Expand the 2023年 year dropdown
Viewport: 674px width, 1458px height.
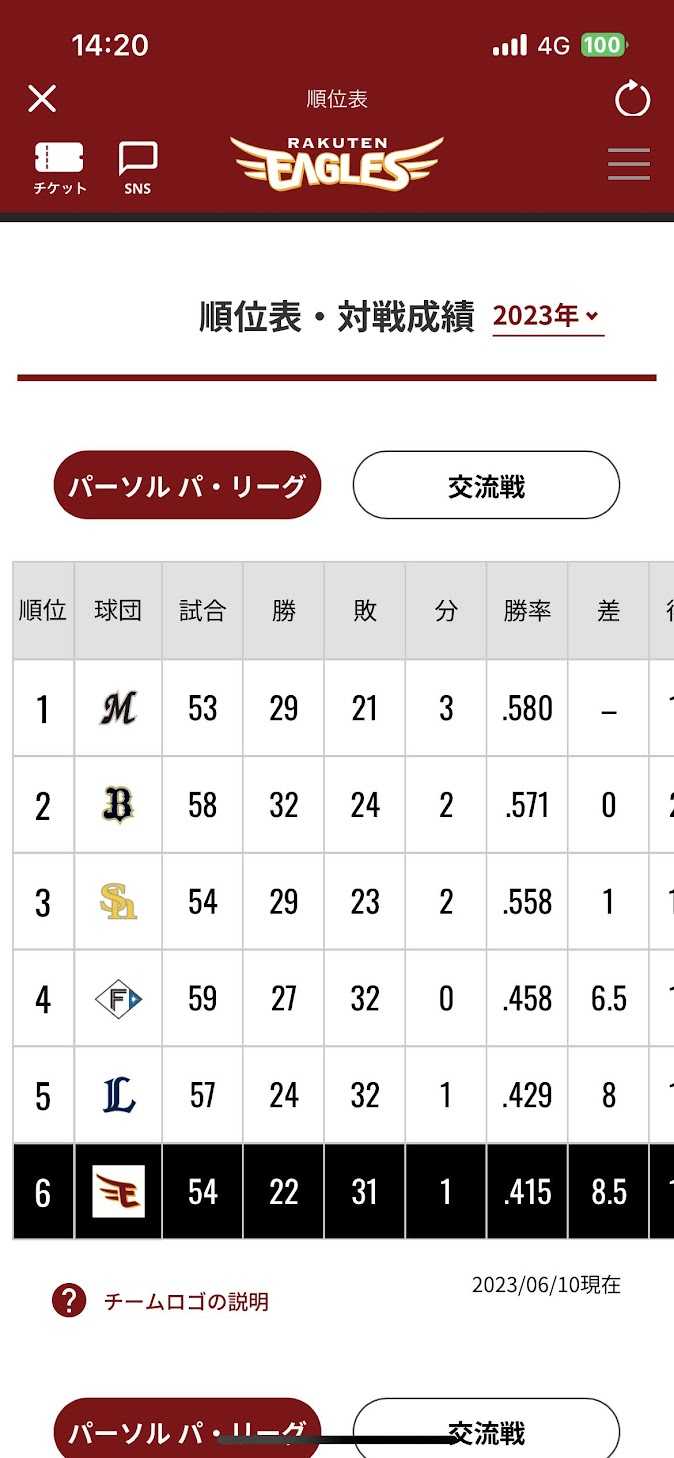pos(548,317)
